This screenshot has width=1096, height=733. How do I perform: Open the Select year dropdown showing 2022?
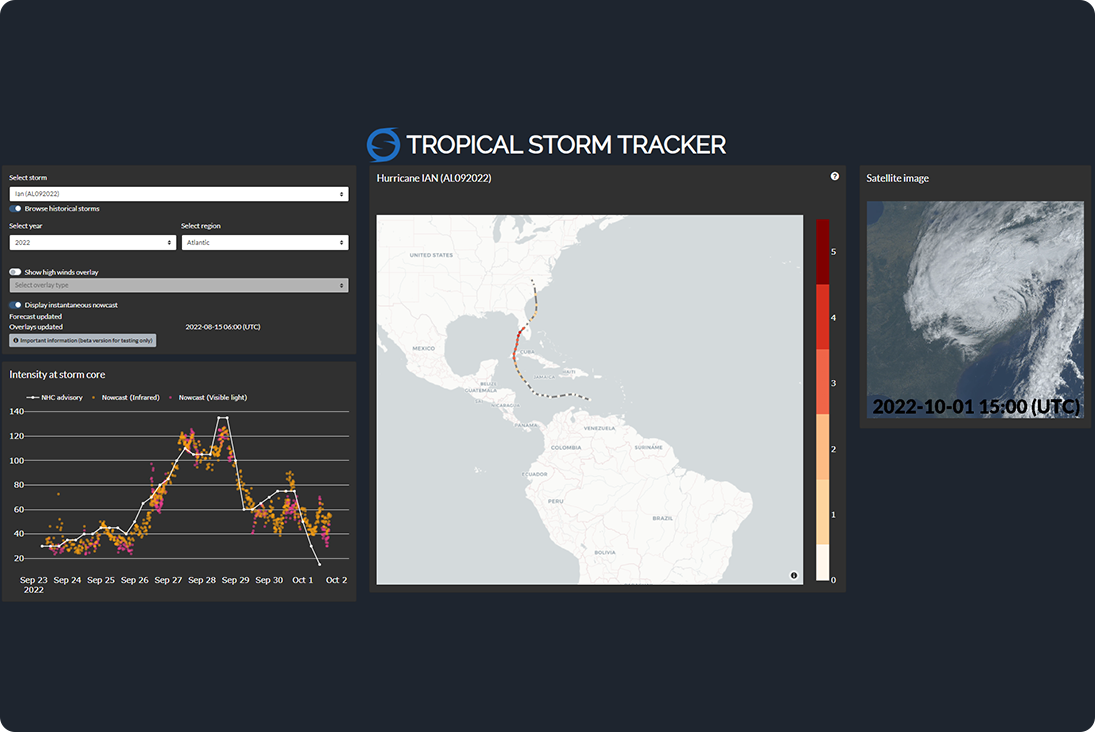[x=92, y=242]
